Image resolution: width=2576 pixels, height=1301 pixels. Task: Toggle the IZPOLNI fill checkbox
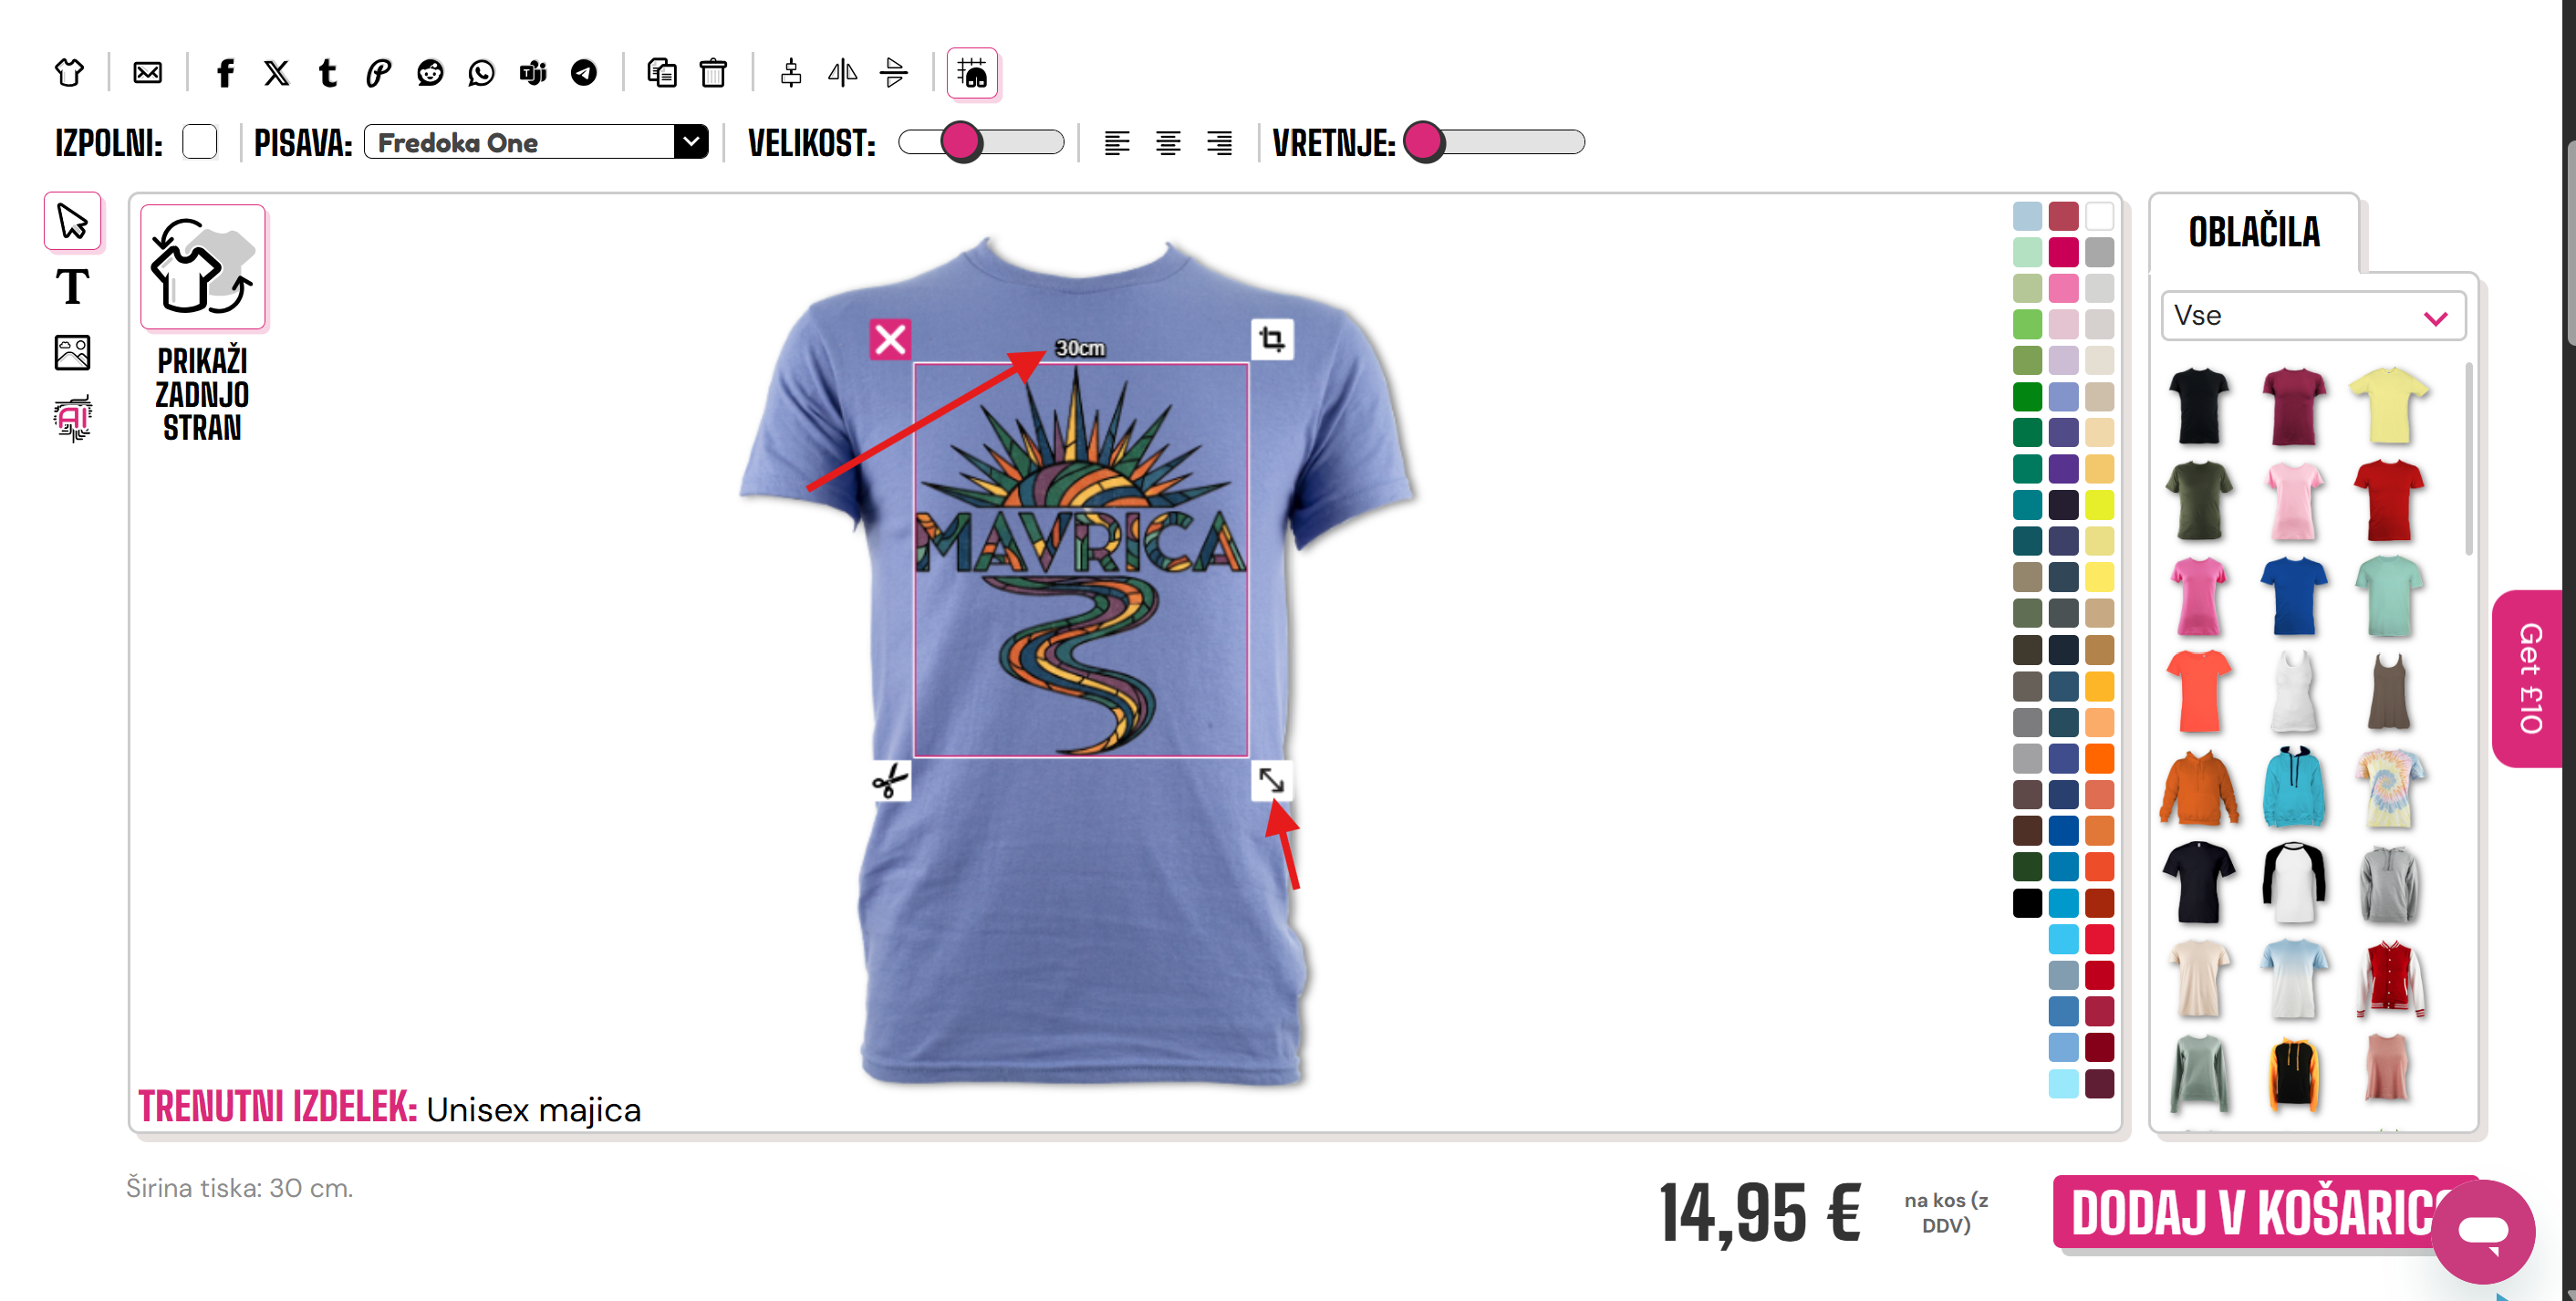point(200,142)
